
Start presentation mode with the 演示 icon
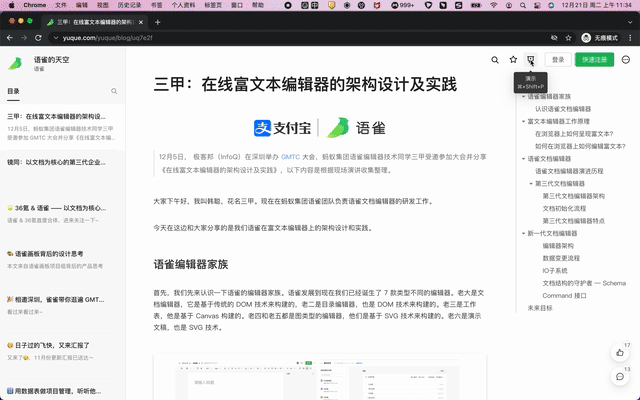531,60
